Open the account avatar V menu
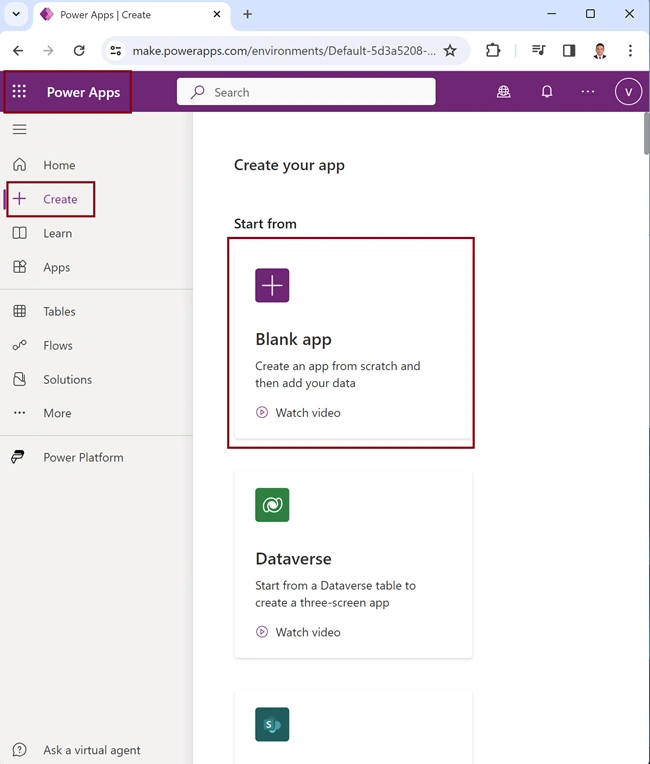 tap(629, 92)
